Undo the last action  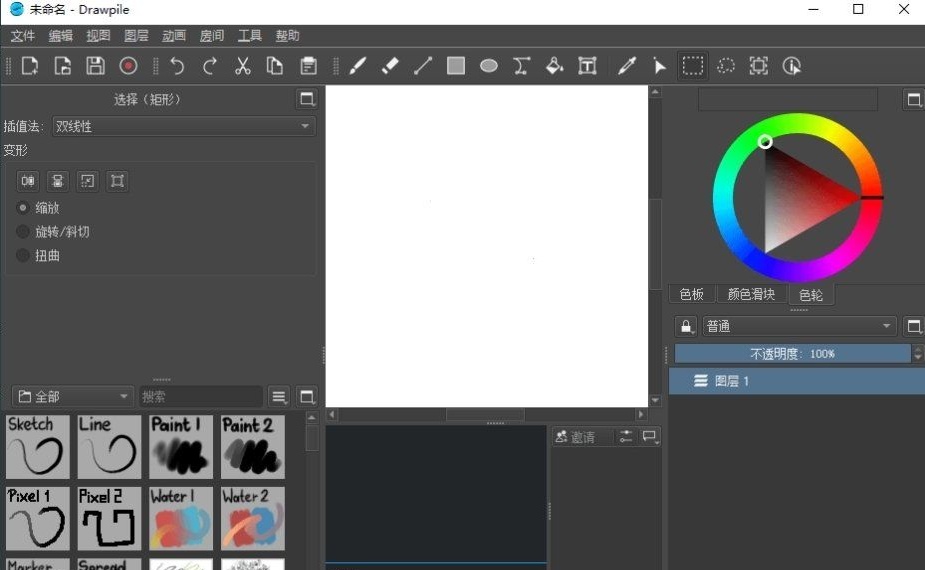pos(177,65)
